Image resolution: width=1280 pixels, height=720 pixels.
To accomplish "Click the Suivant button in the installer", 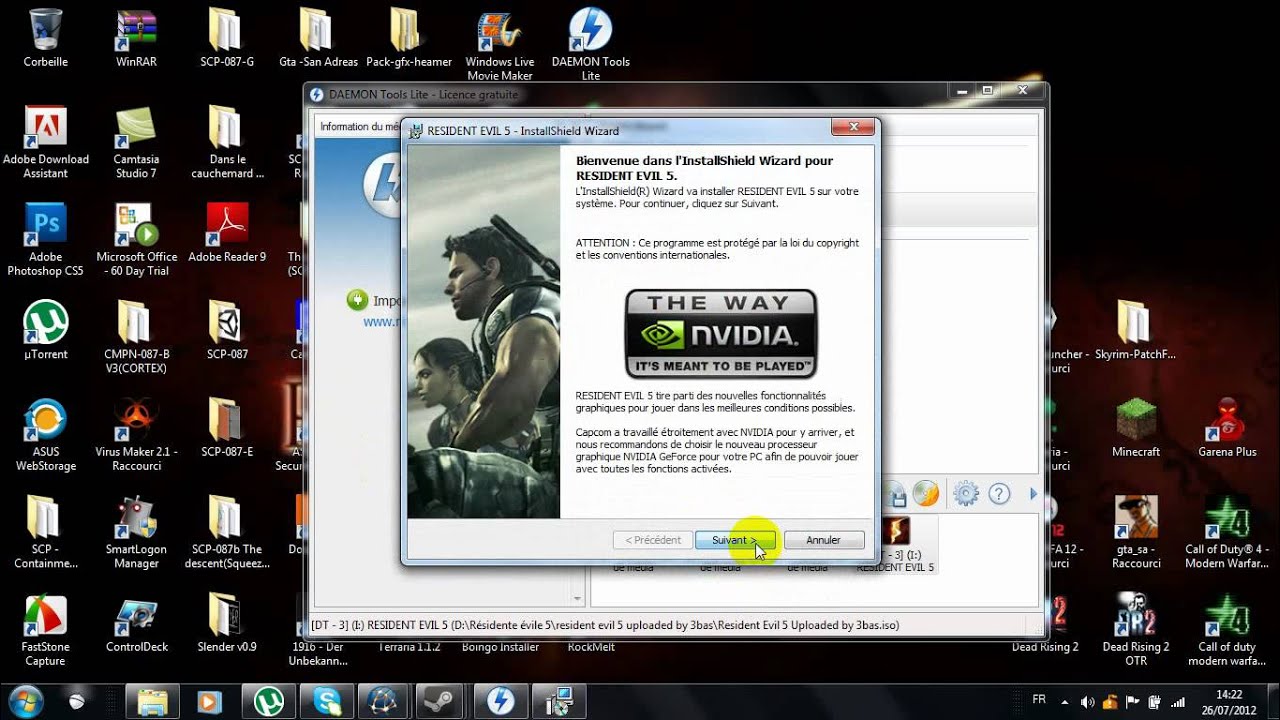I will (x=735, y=540).
